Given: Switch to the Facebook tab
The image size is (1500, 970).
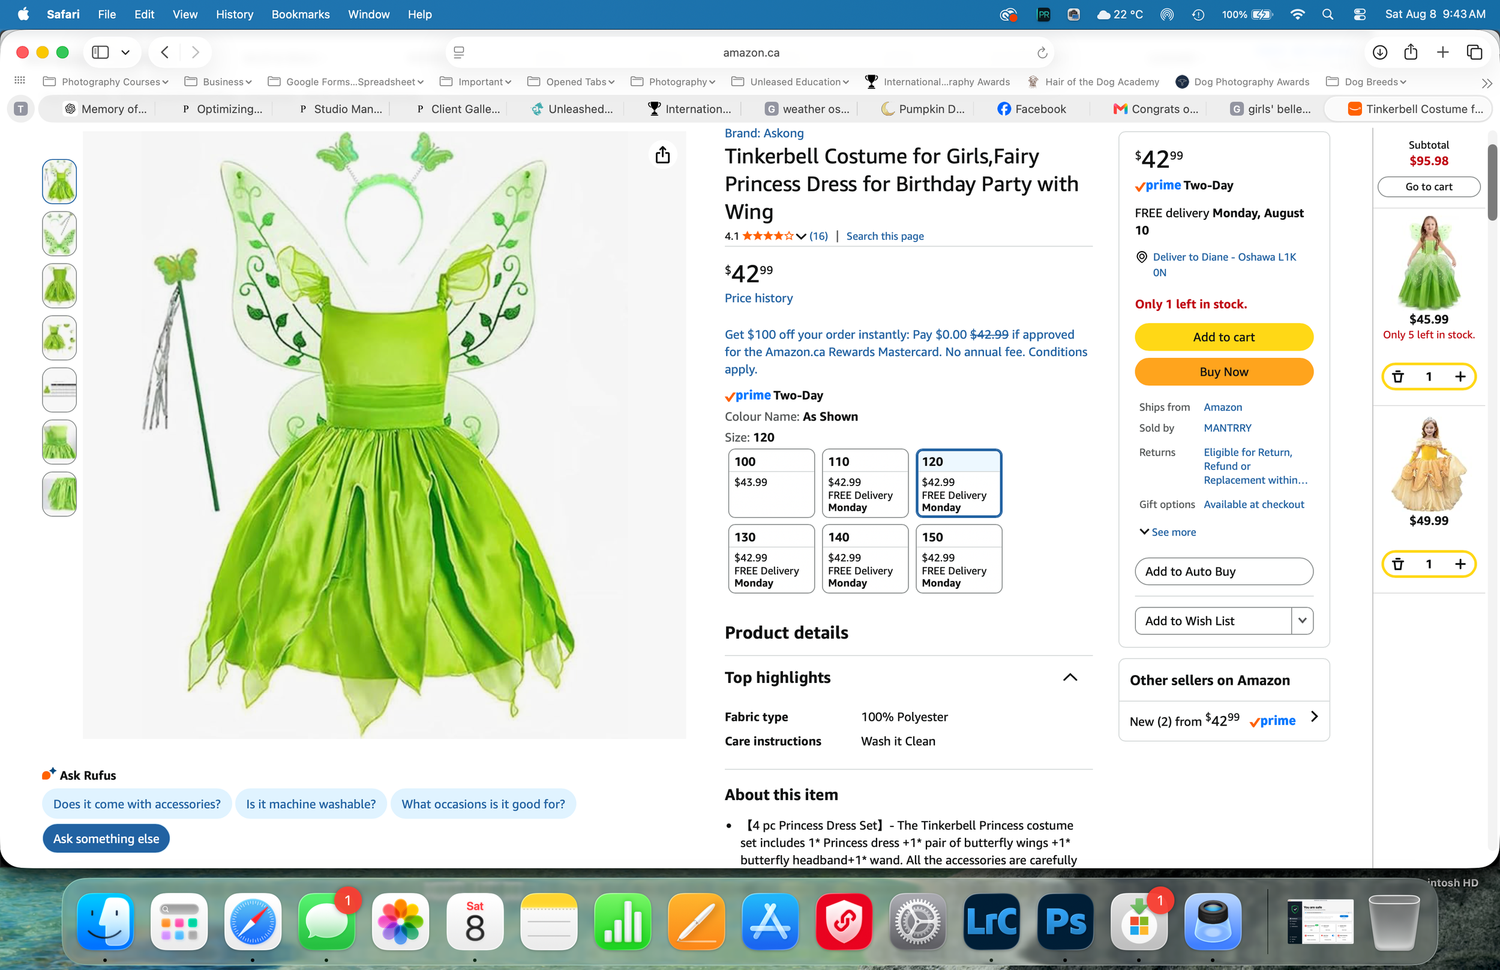Looking at the screenshot, I should [1032, 109].
